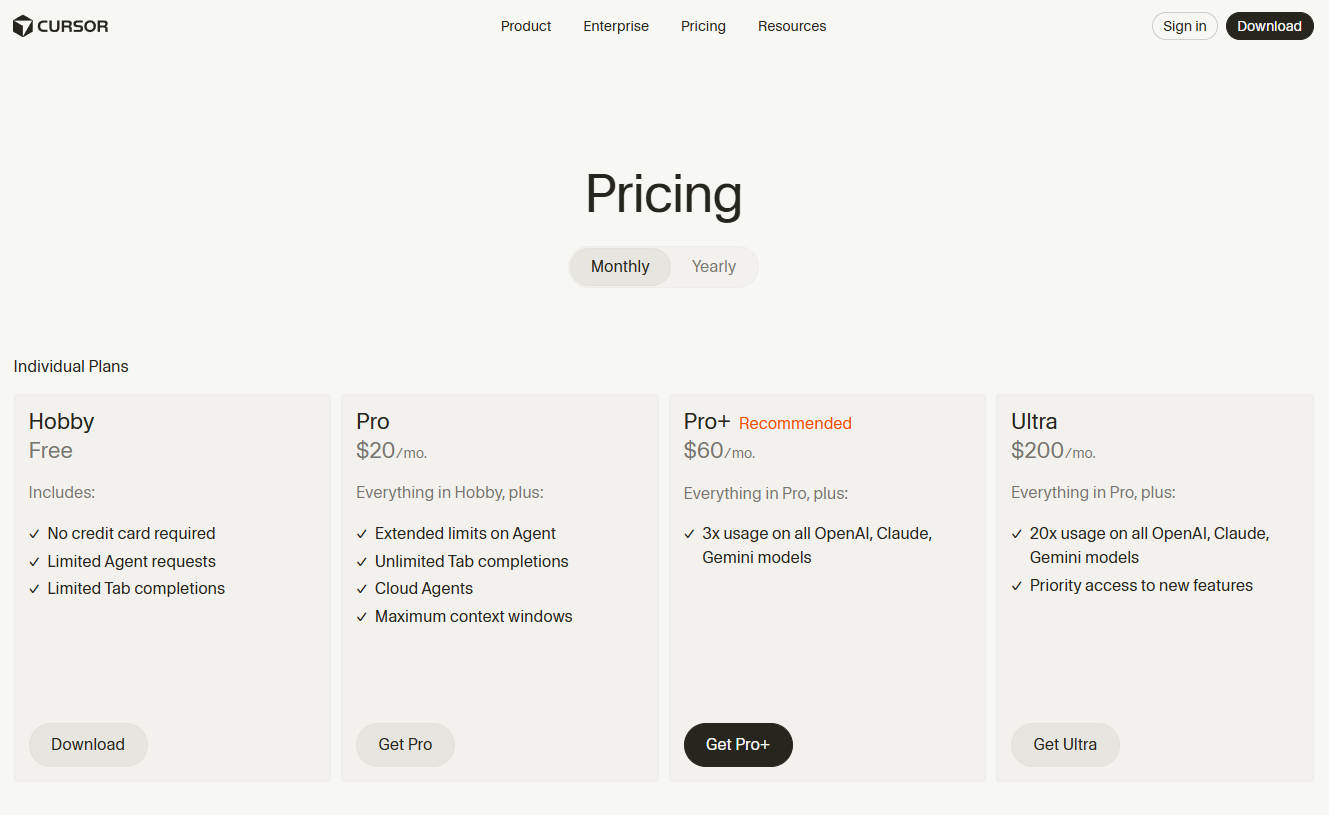Screen dimensions: 1329x815
Task: Click the checkmark beside Limited Agent requests
Action: pos(33,561)
